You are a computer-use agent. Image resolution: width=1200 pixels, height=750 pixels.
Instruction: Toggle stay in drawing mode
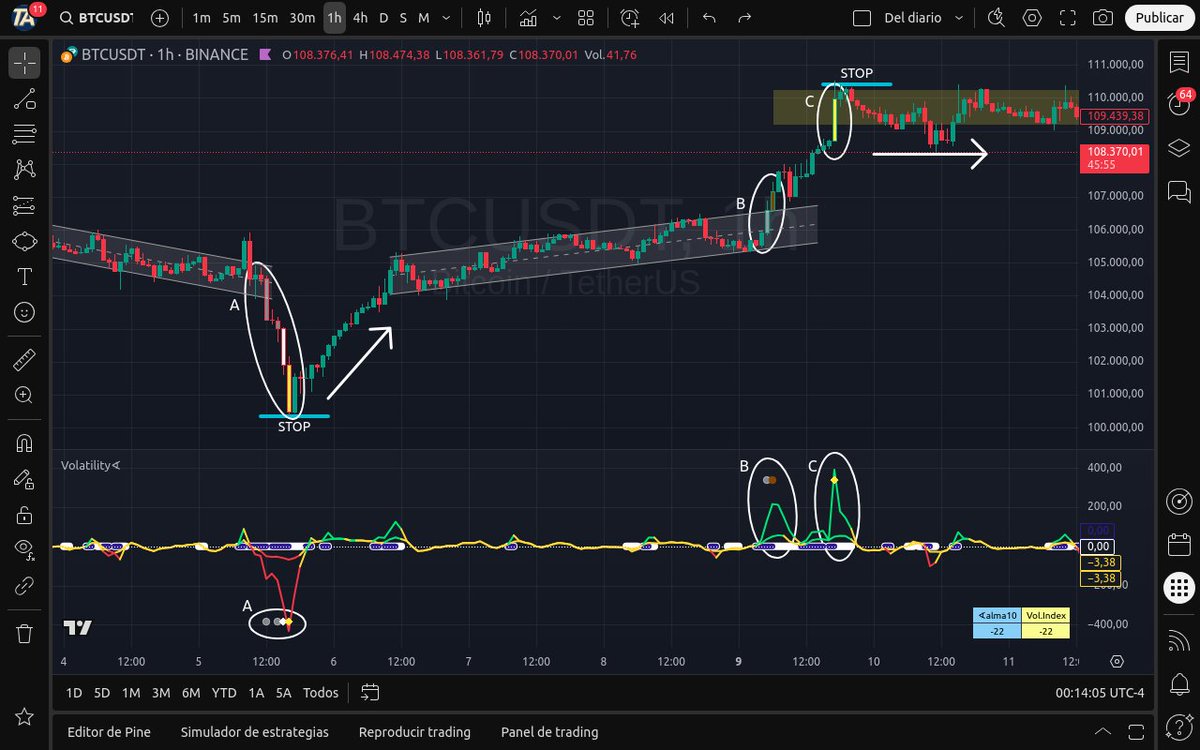coord(25,479)
